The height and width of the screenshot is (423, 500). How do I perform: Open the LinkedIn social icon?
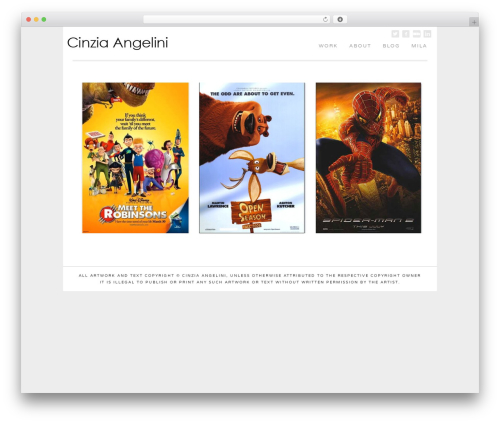click(x=427, y=34)
